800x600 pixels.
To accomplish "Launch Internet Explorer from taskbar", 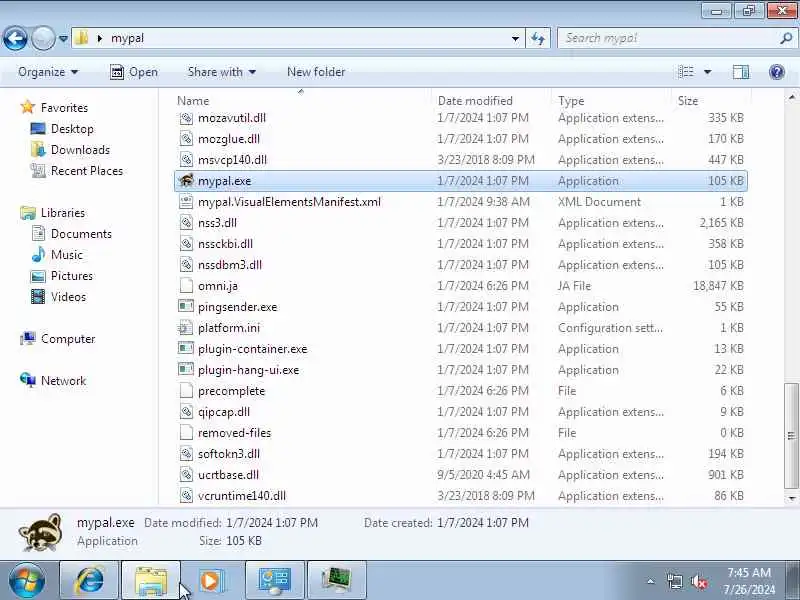I will 90,581.
